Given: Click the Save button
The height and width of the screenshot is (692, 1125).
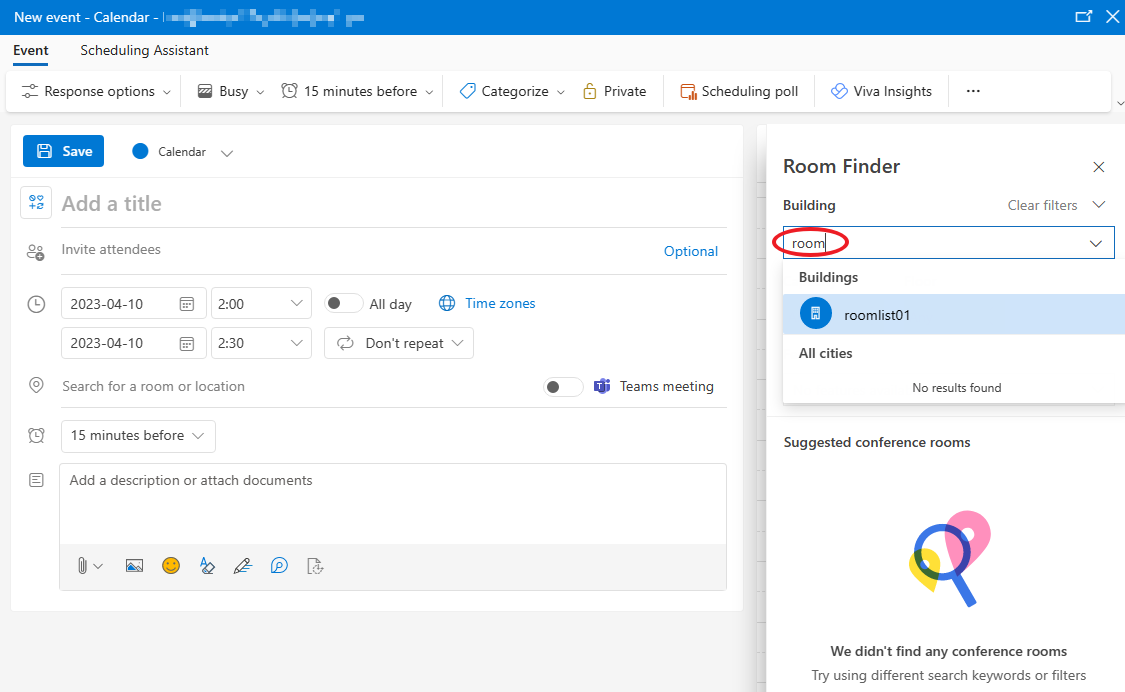Looking at the screenshot, I should pos(63,151).
